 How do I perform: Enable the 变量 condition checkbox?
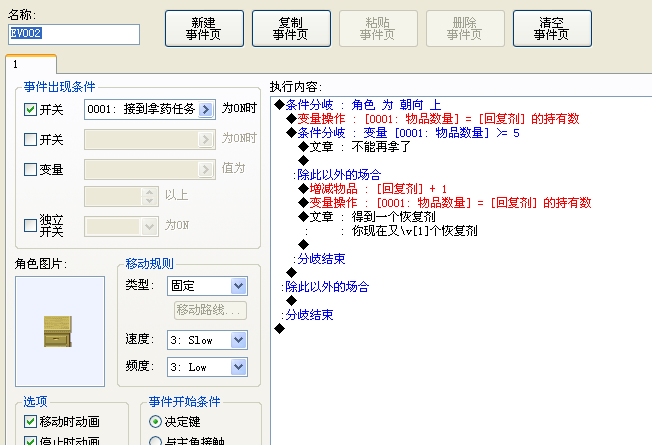coord(30,169)
